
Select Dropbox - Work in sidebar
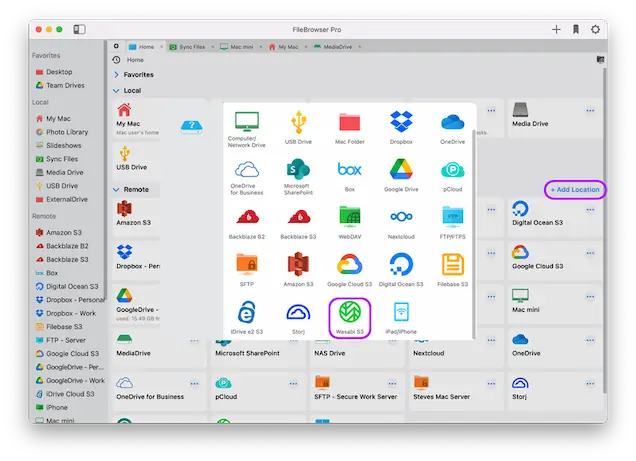tap(66, 313)
